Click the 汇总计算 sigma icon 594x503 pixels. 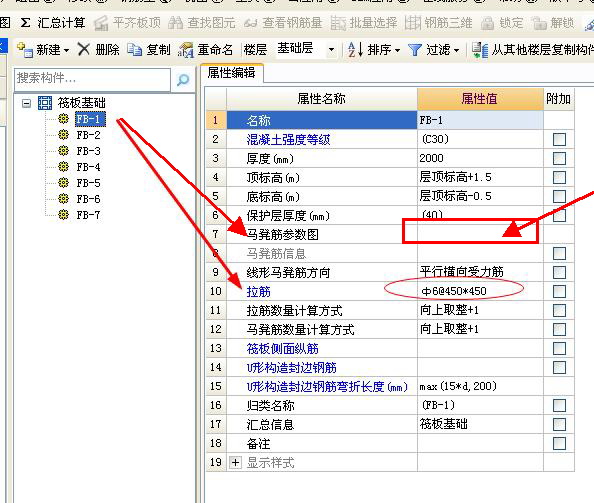25,23
